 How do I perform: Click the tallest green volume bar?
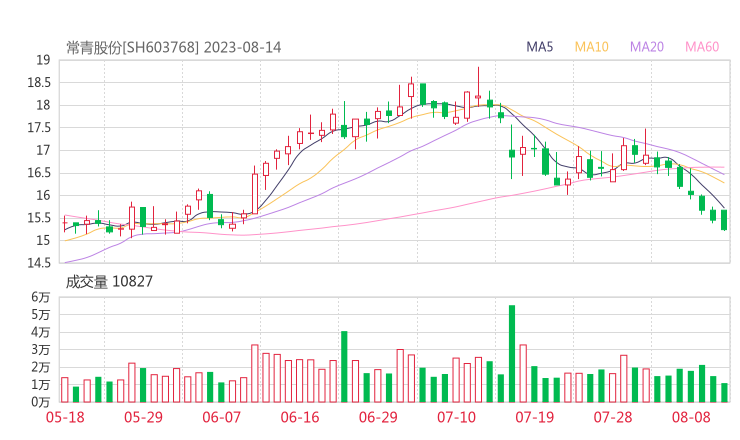[x=512, y=354]
